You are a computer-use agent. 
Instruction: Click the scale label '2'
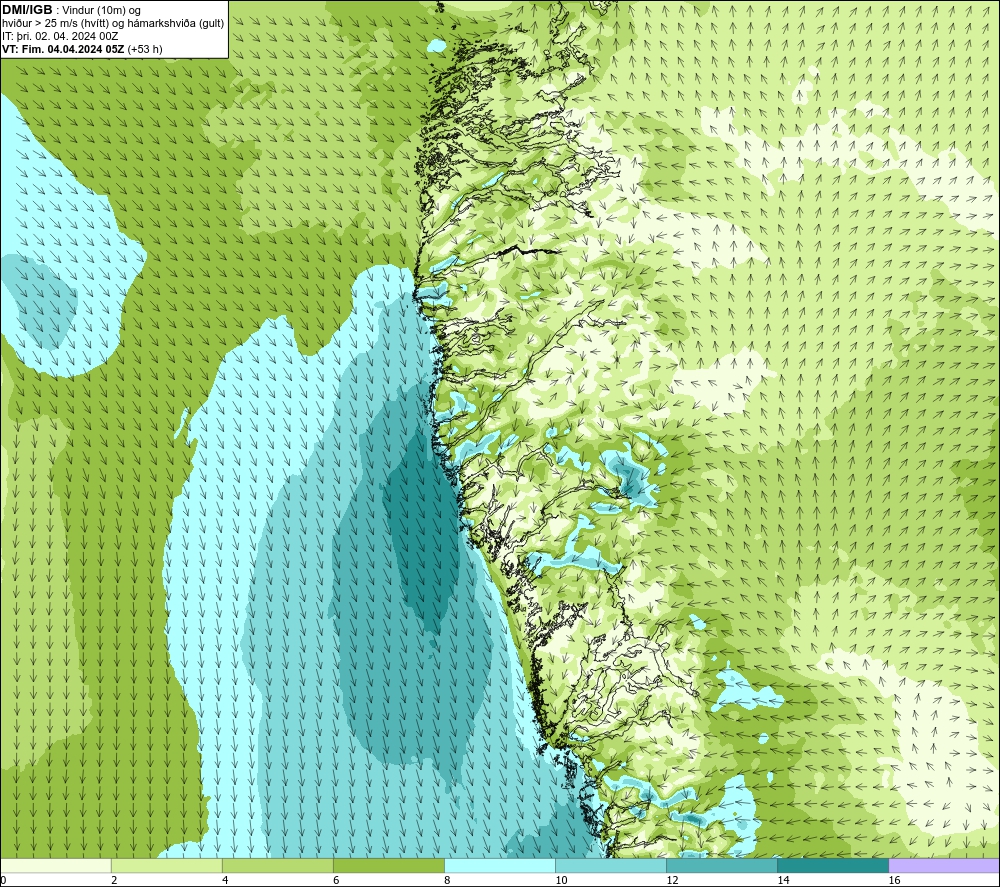point(114,880)
